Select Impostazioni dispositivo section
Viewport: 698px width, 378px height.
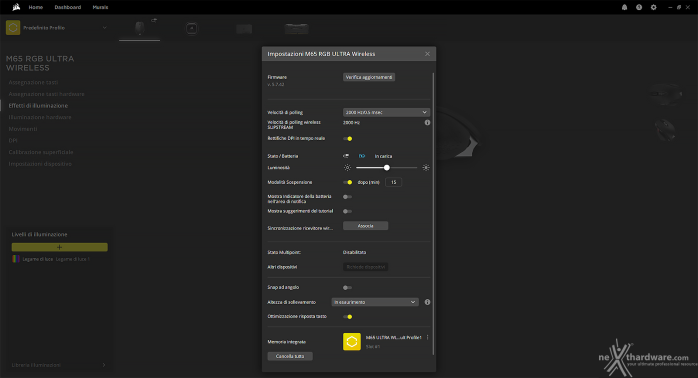pos(40,164)
